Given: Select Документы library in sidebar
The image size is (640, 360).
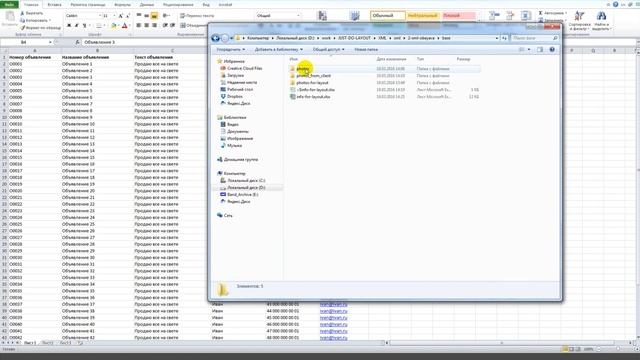Looking at the screenshot, I should pyautogui.click(x=238, y=131).
